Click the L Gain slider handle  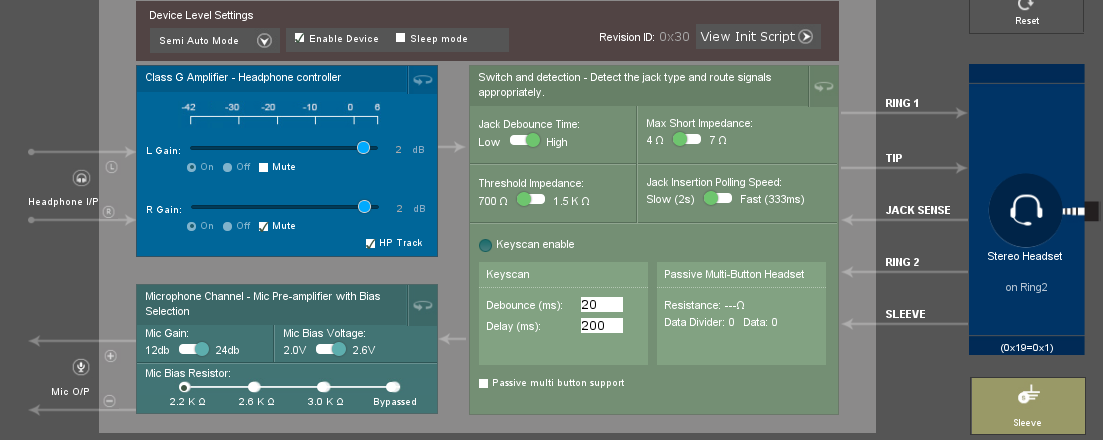click(363, 147)
